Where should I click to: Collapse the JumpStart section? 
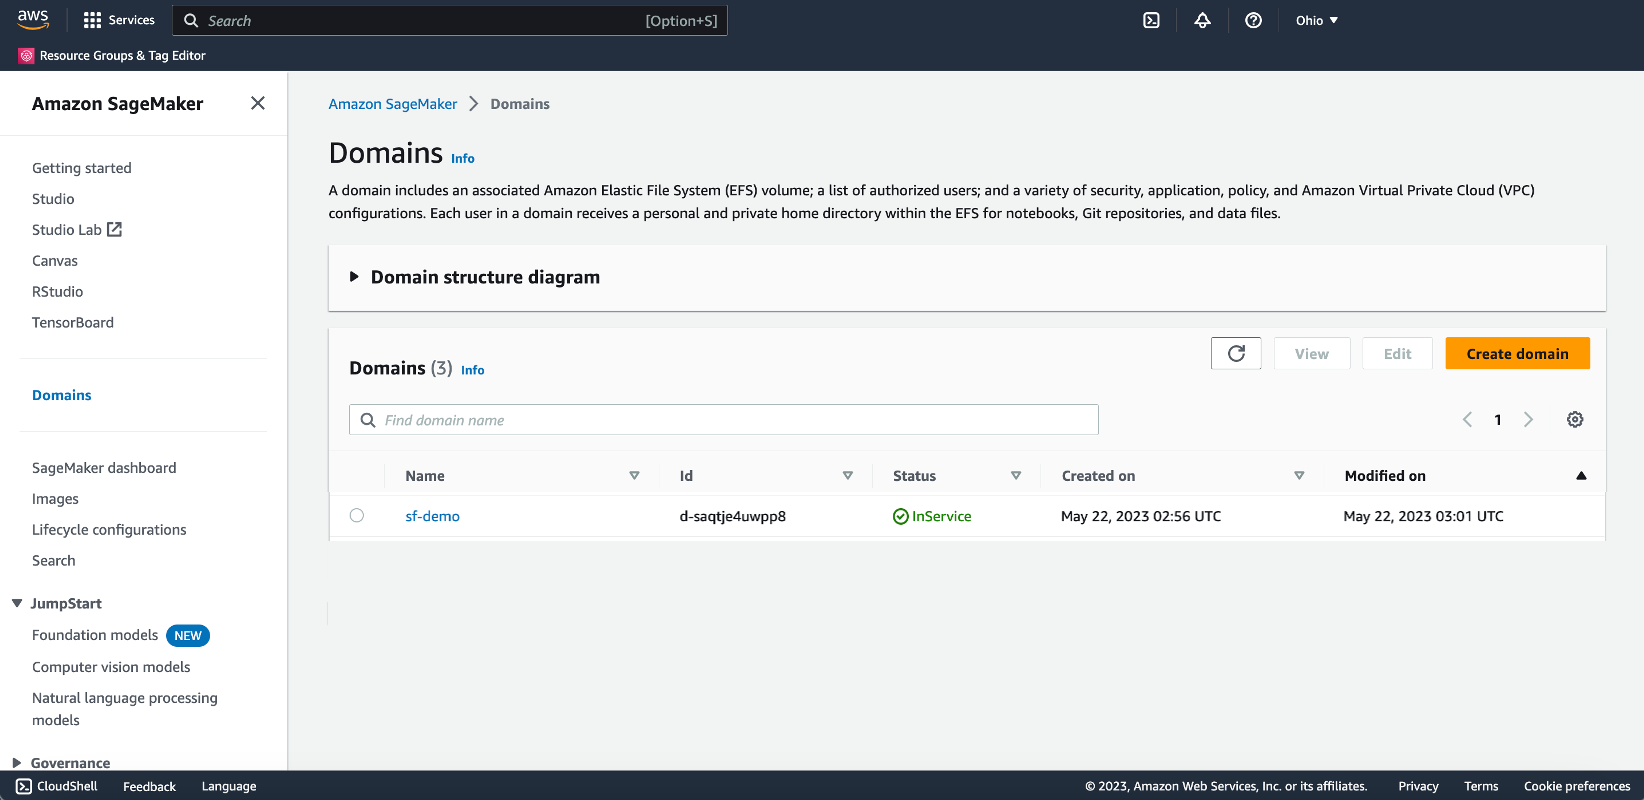[x=17, y=603]
